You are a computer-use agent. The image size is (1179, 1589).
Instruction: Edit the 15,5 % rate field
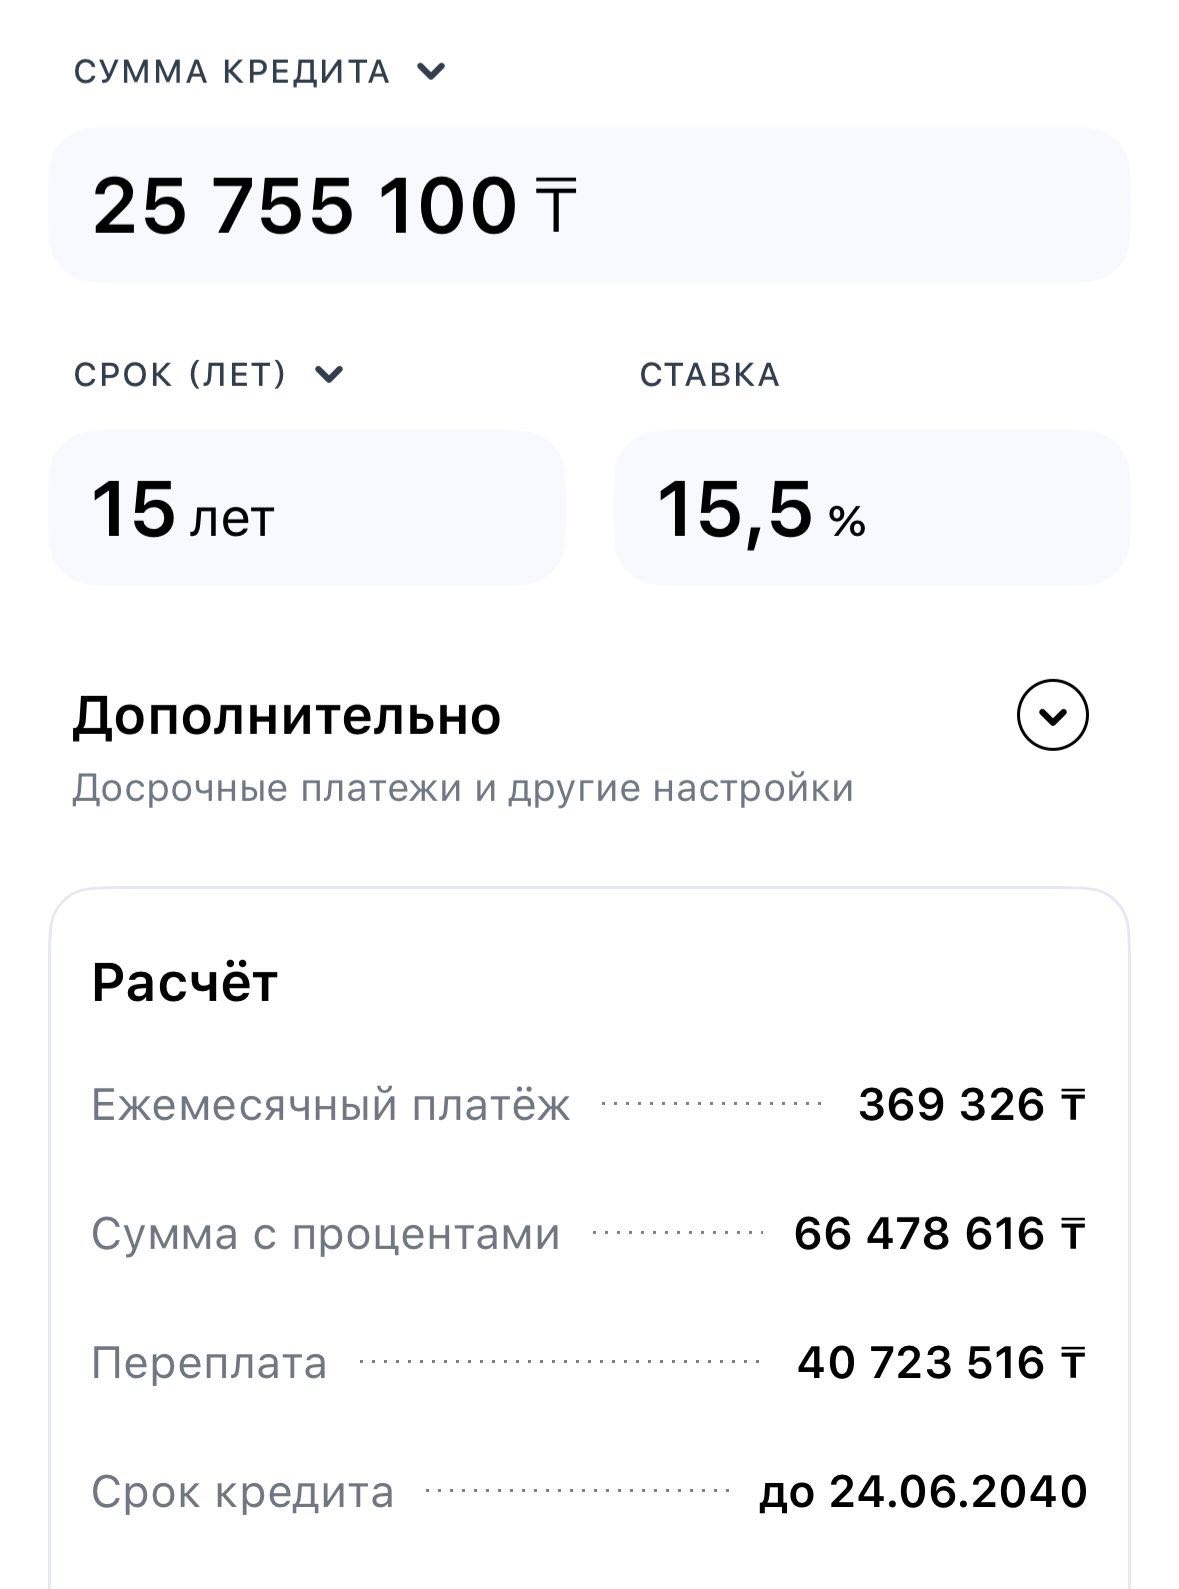pos(872,508)
